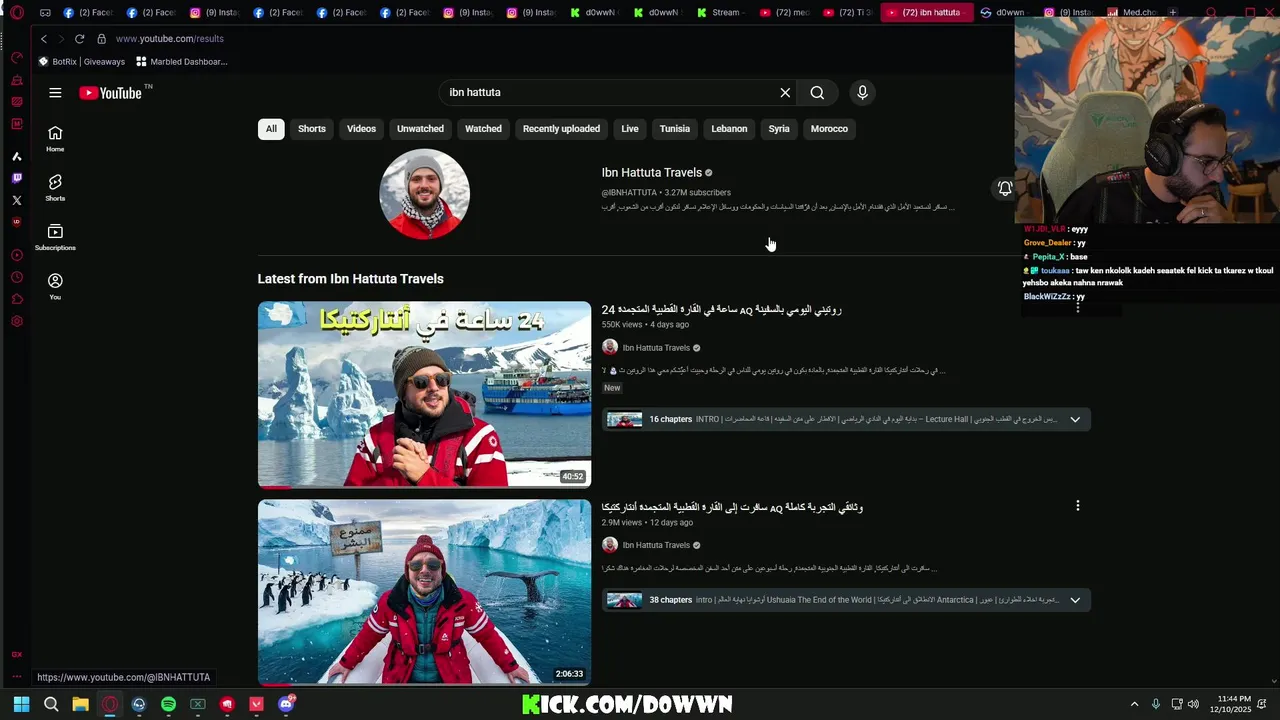Open Subscriptions in the YouTube sidebar
This screenshot has width=1280, height=720.
click(55, 237)
